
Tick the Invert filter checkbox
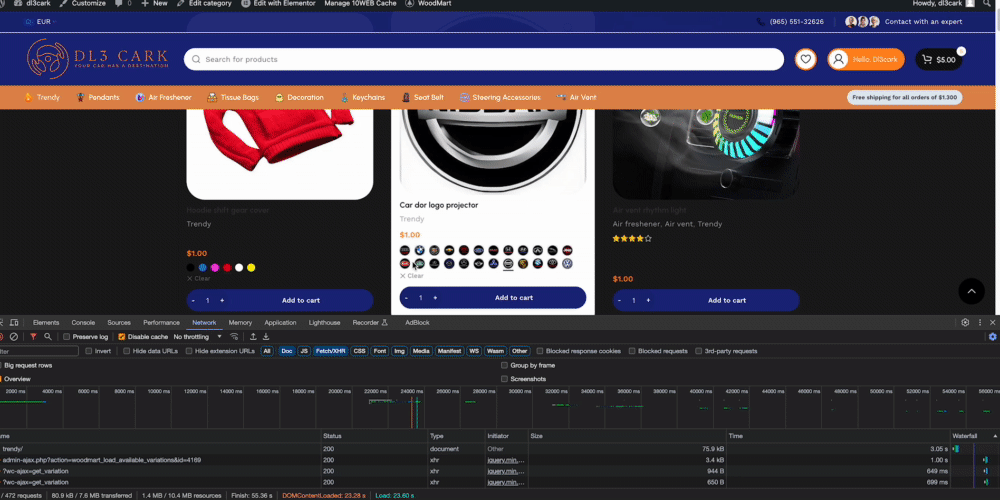[89, 351]
